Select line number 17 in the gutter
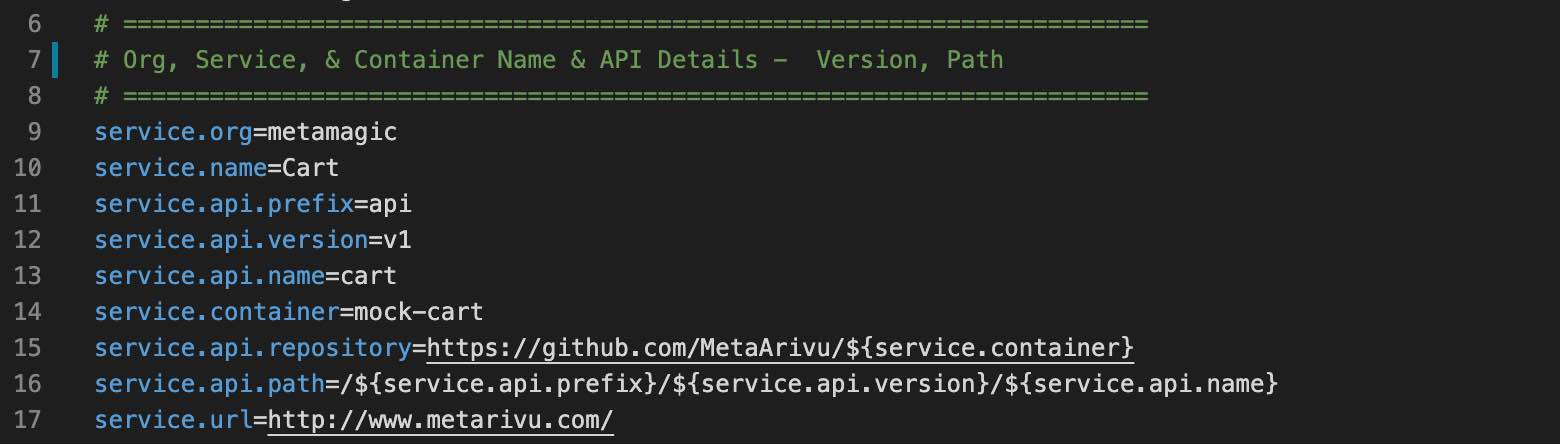1560x444 pixels. click(28, 420)
